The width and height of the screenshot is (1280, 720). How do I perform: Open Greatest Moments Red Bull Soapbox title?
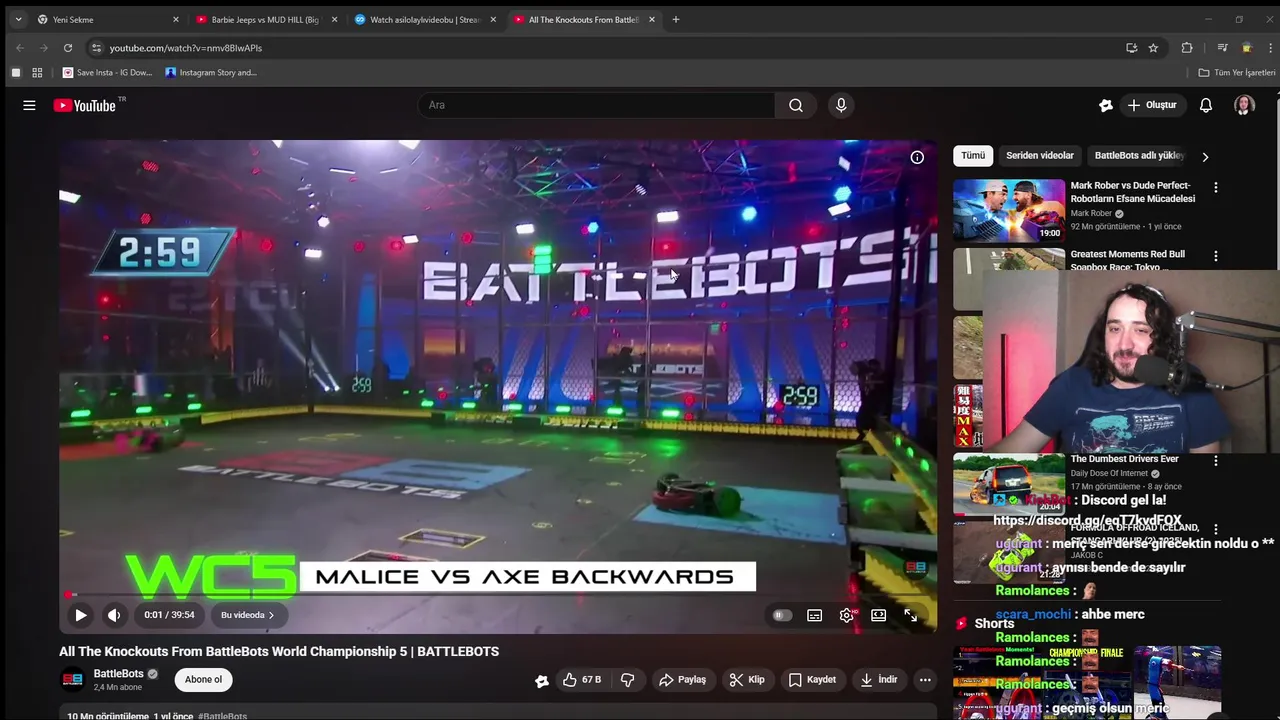[x=1128, y=260]
